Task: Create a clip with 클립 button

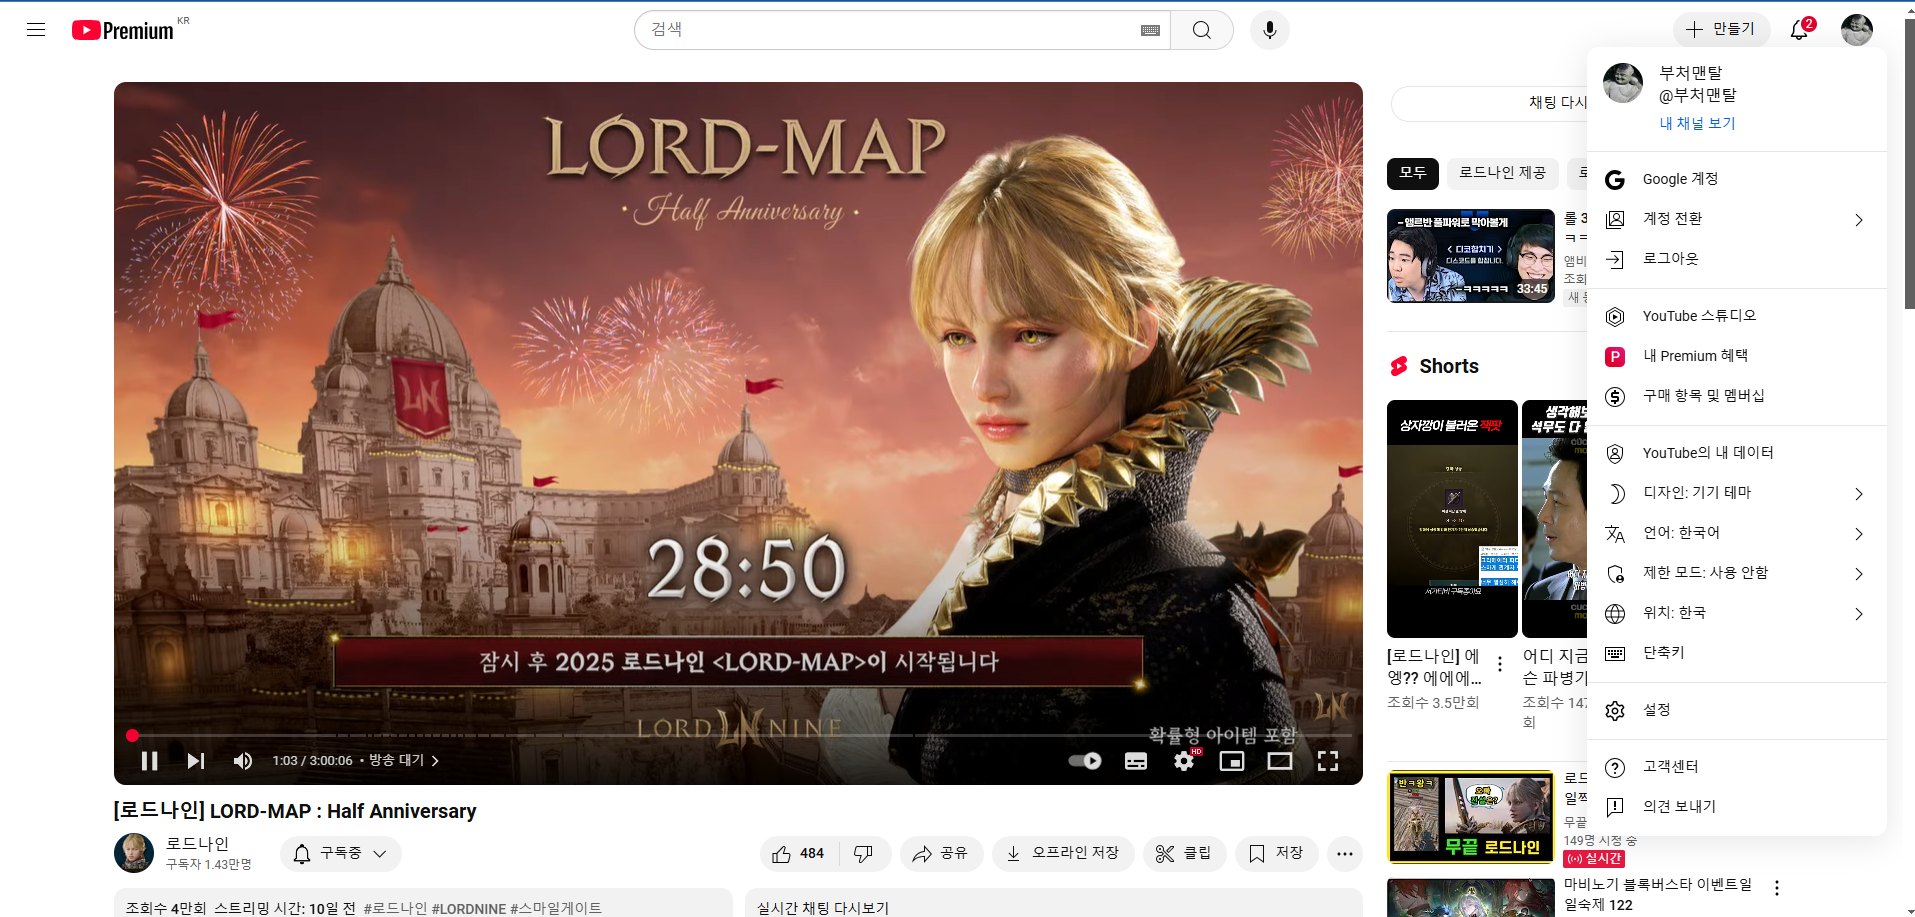Action: tap(1184, 853)
